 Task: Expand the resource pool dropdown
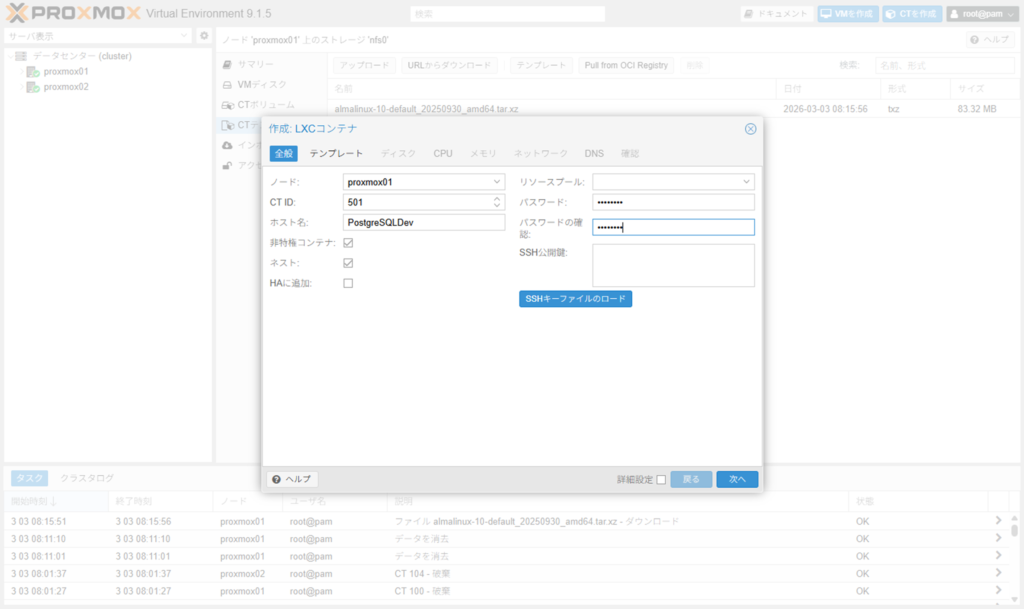coord(746,182)
